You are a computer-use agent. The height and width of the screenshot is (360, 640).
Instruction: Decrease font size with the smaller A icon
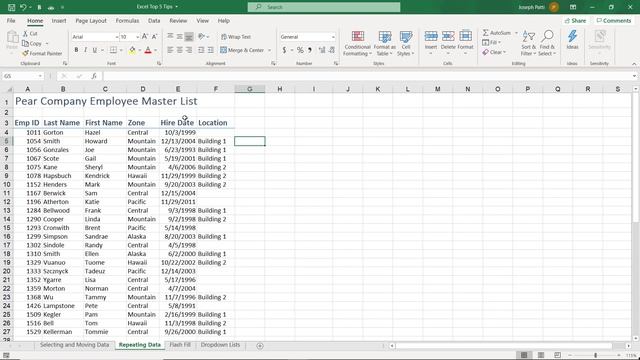tap(154, 37)
